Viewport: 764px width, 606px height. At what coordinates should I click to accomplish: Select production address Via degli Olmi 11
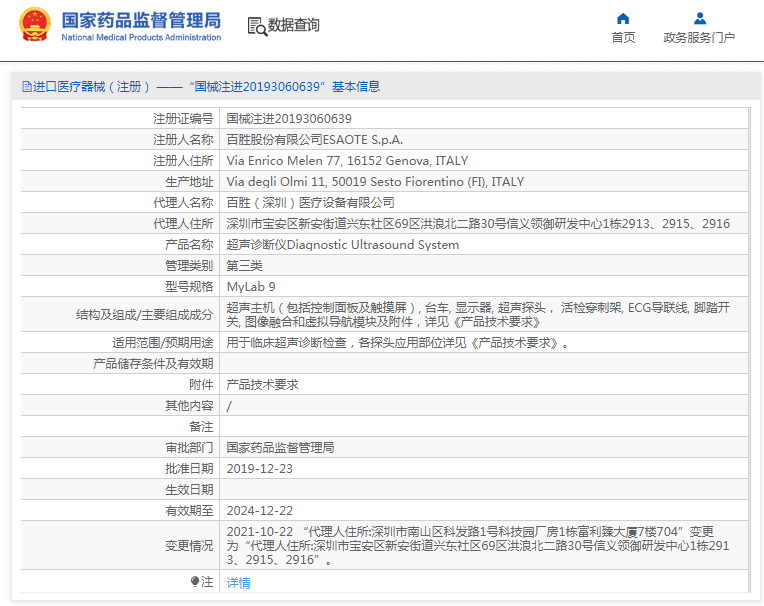coord(375,182)
